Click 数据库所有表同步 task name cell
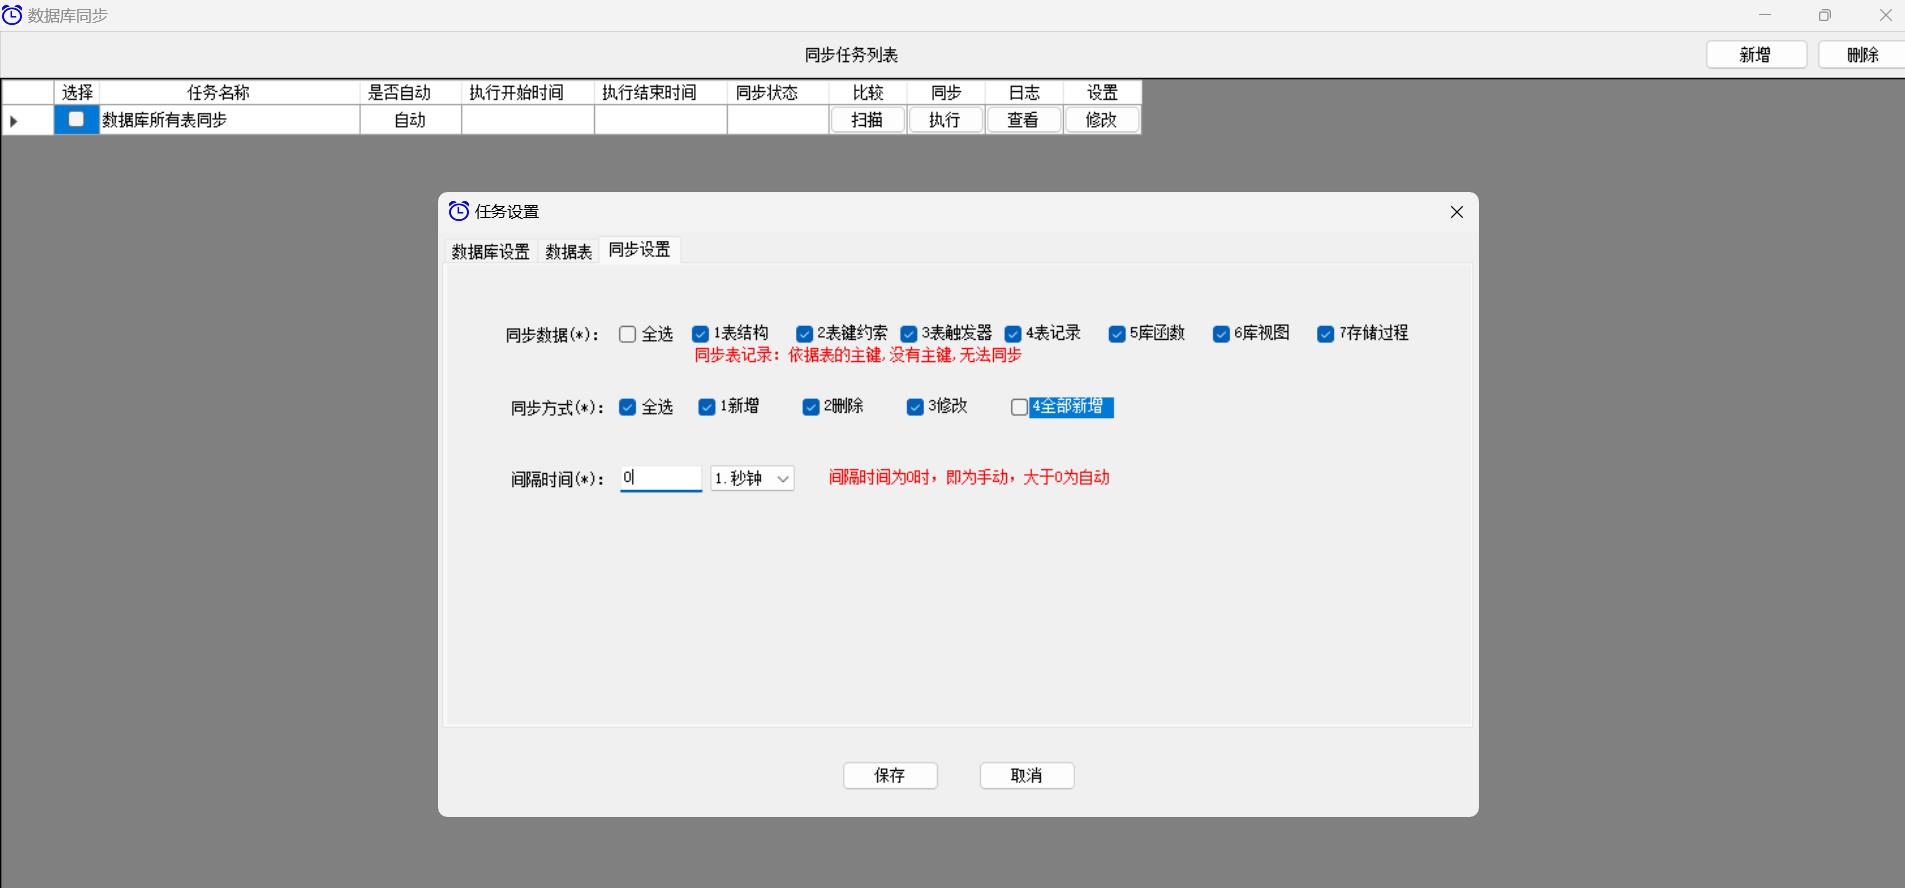The width and height of the screenshot is (1905, 888). point(229,120)
